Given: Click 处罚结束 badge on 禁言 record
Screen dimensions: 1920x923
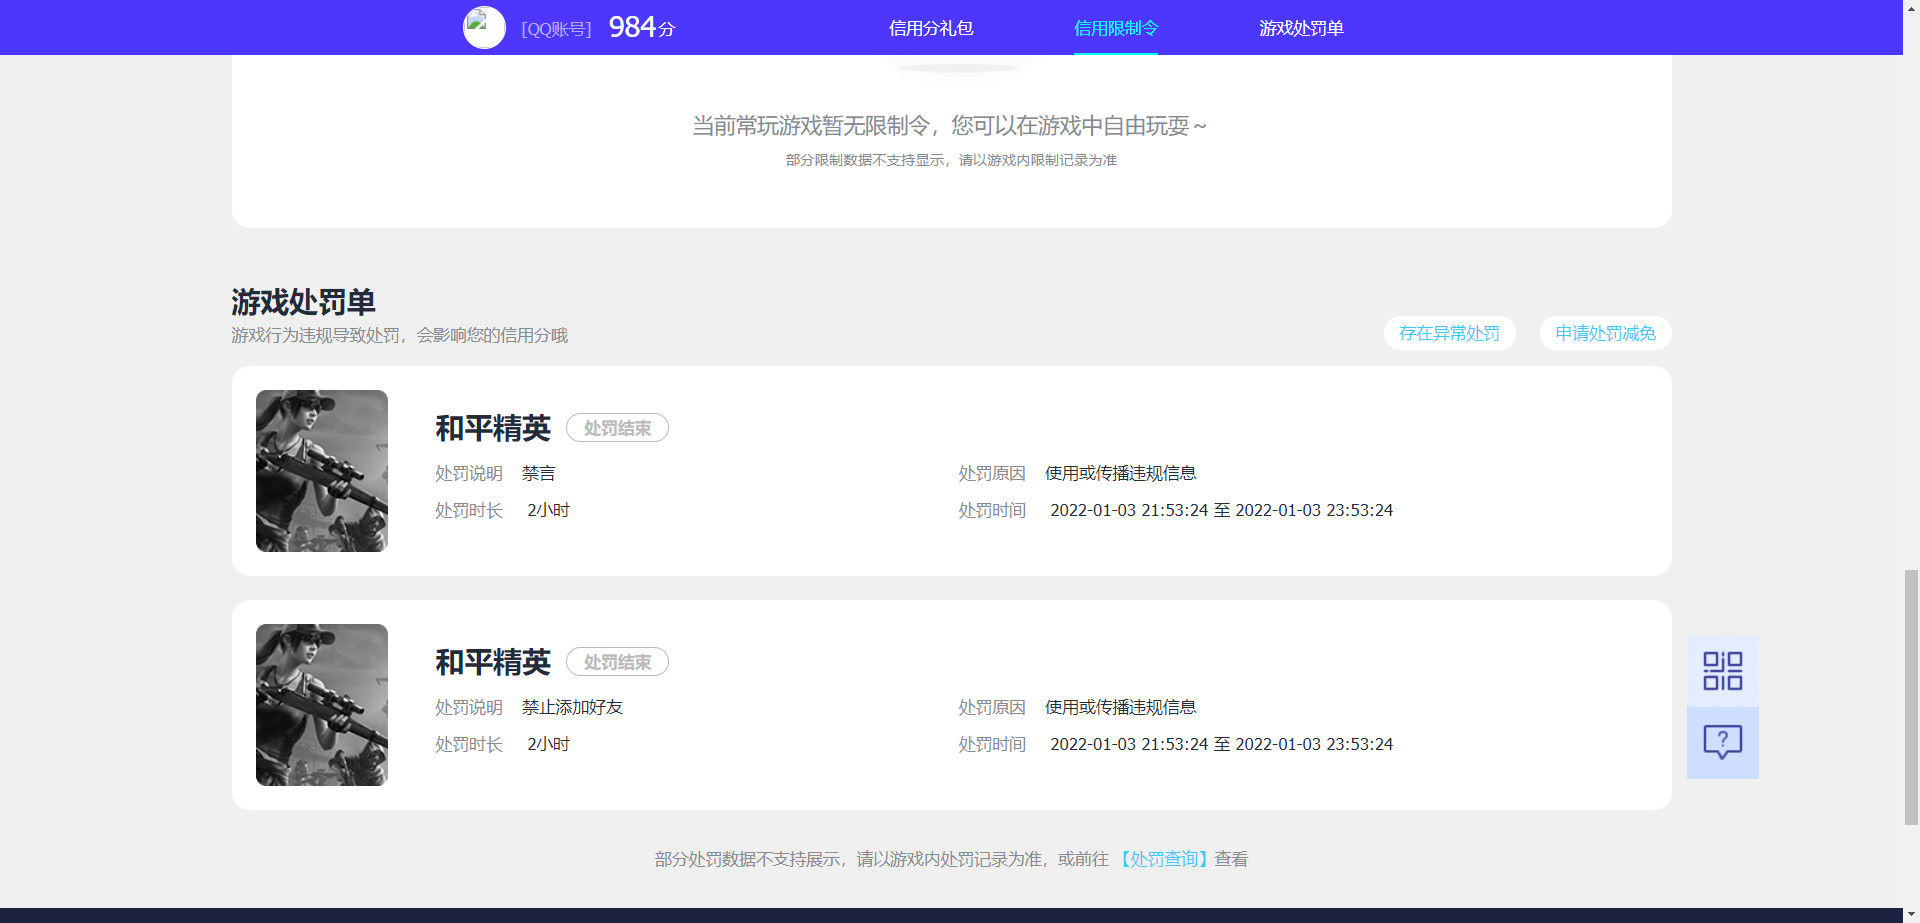Looking at the screenshot, I should point(617,428).
